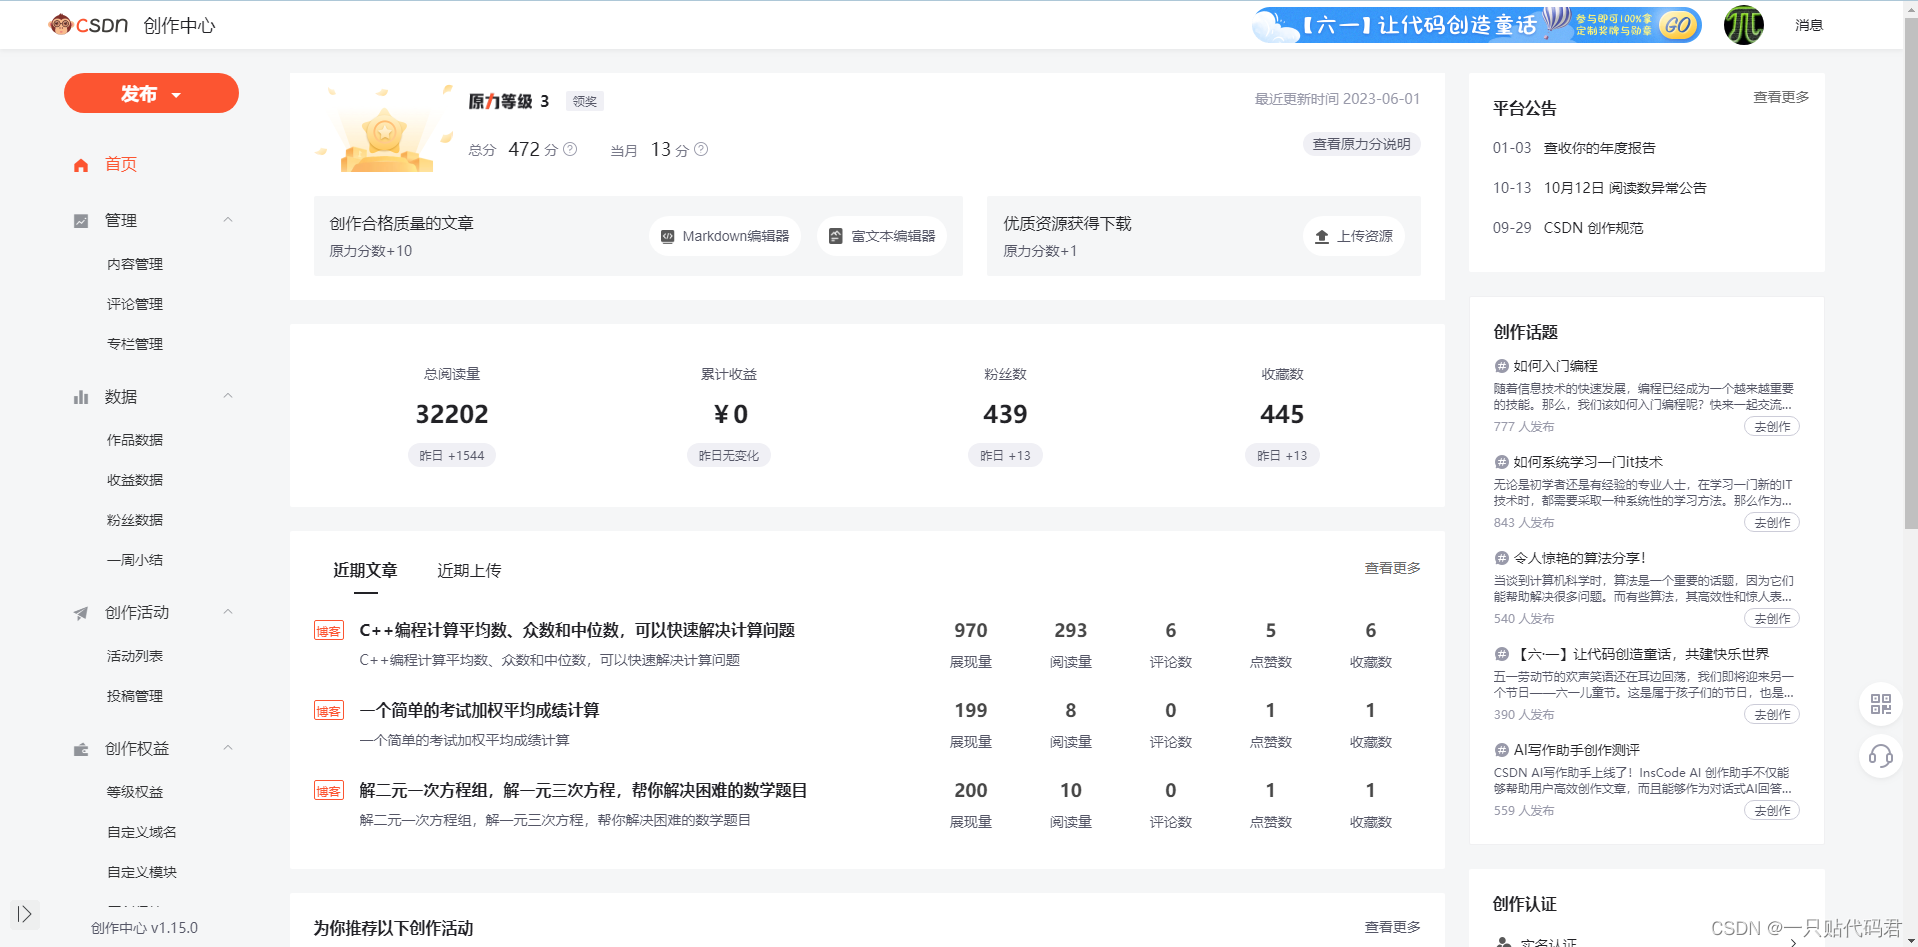Click the 数据 bar chart icon
The height and width of the screenshot is (947, 1918).
[x=81, y=397]
